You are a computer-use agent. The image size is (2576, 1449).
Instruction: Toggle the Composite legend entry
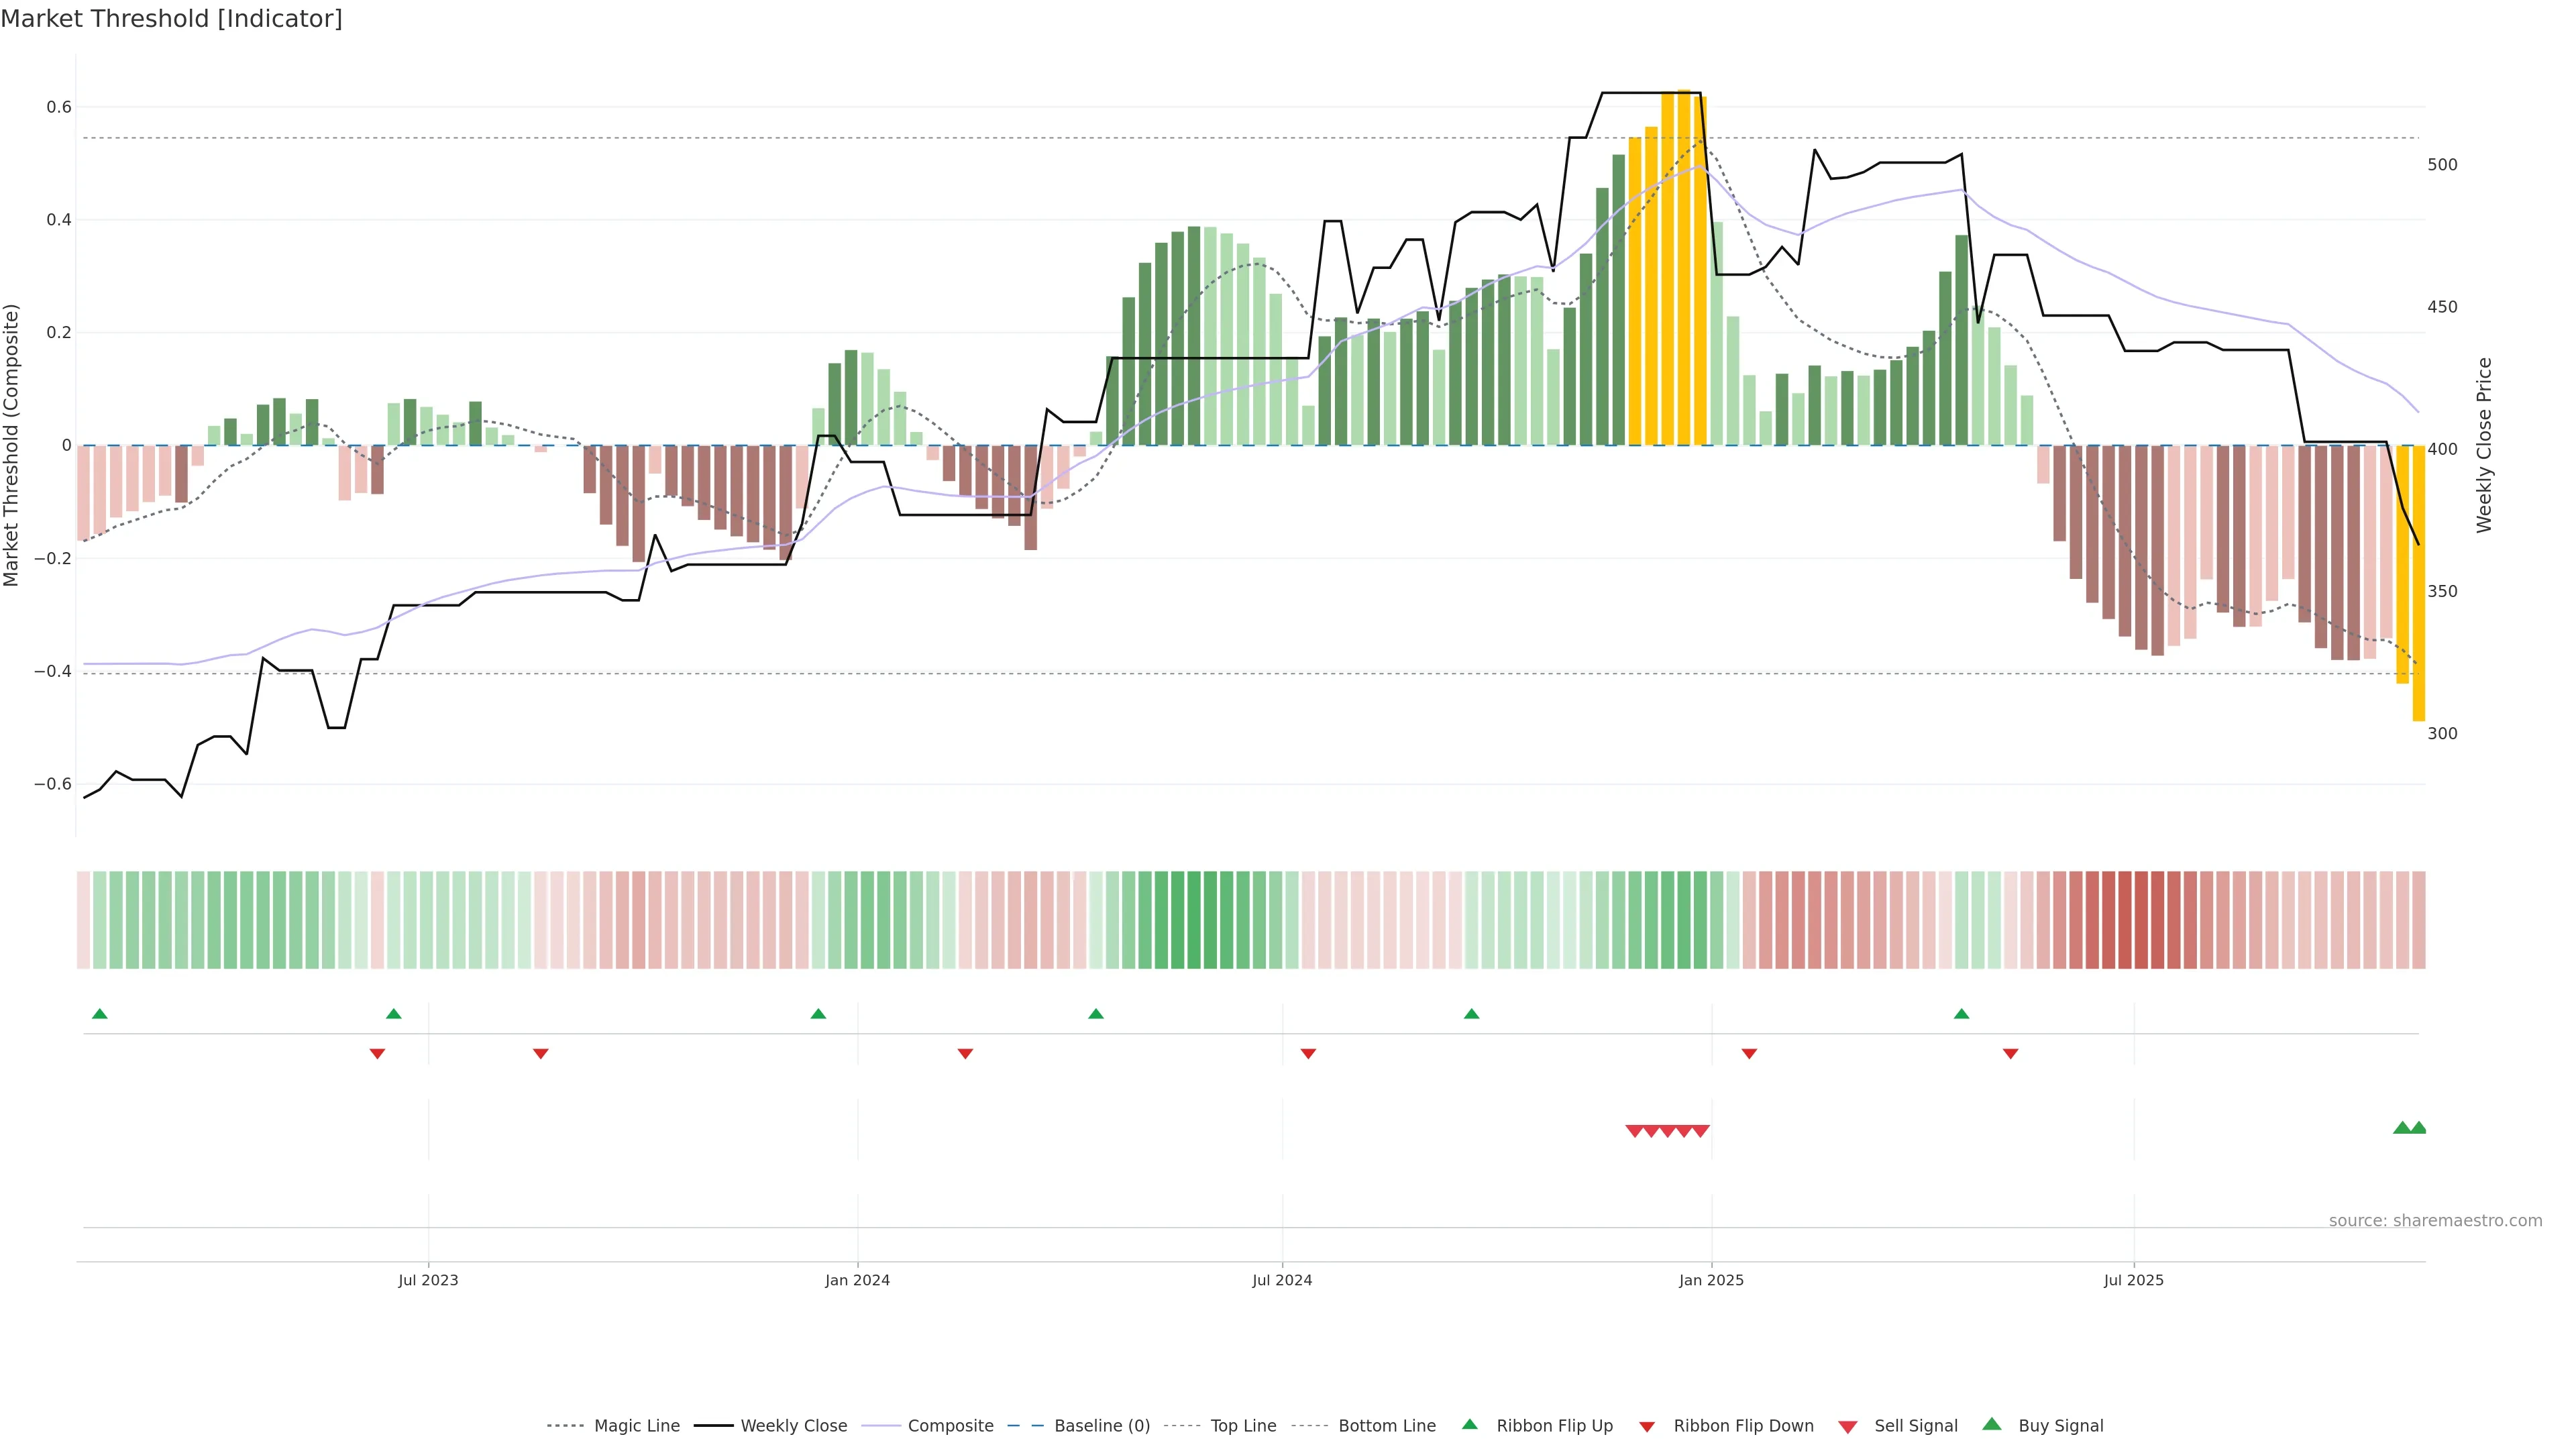(950, 1426)
